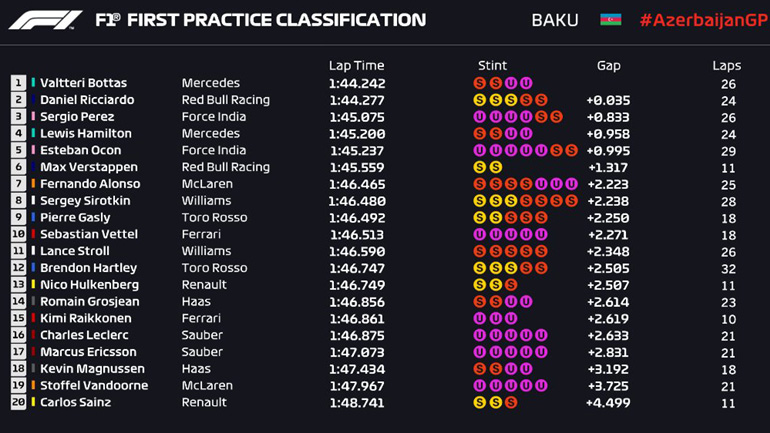The height and width of the screenshot is (433, 770).
Task: Click Daniel Ricciardo's lap time 1:44.277
Action: (356, 100)
